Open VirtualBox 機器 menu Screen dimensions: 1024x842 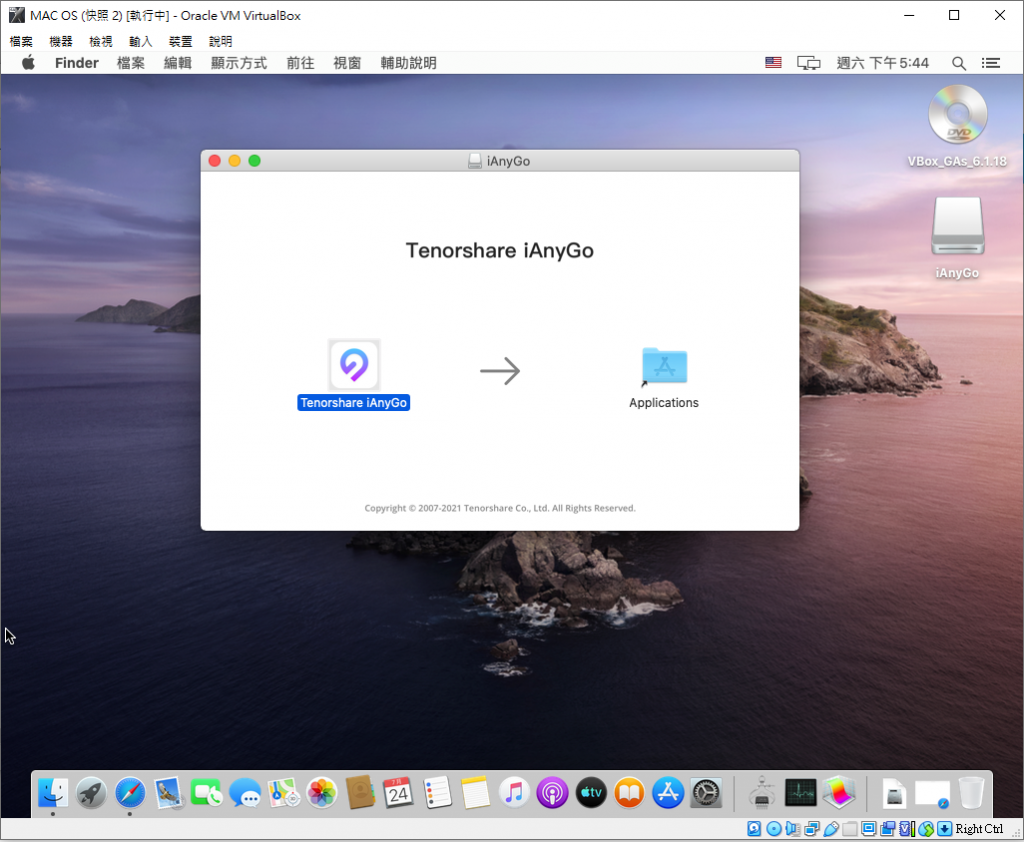(61, 41)
